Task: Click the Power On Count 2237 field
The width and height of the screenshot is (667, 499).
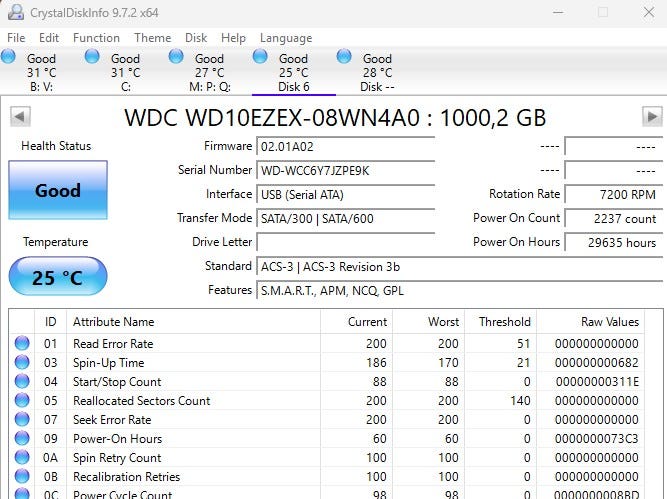Action: point(613,218)
